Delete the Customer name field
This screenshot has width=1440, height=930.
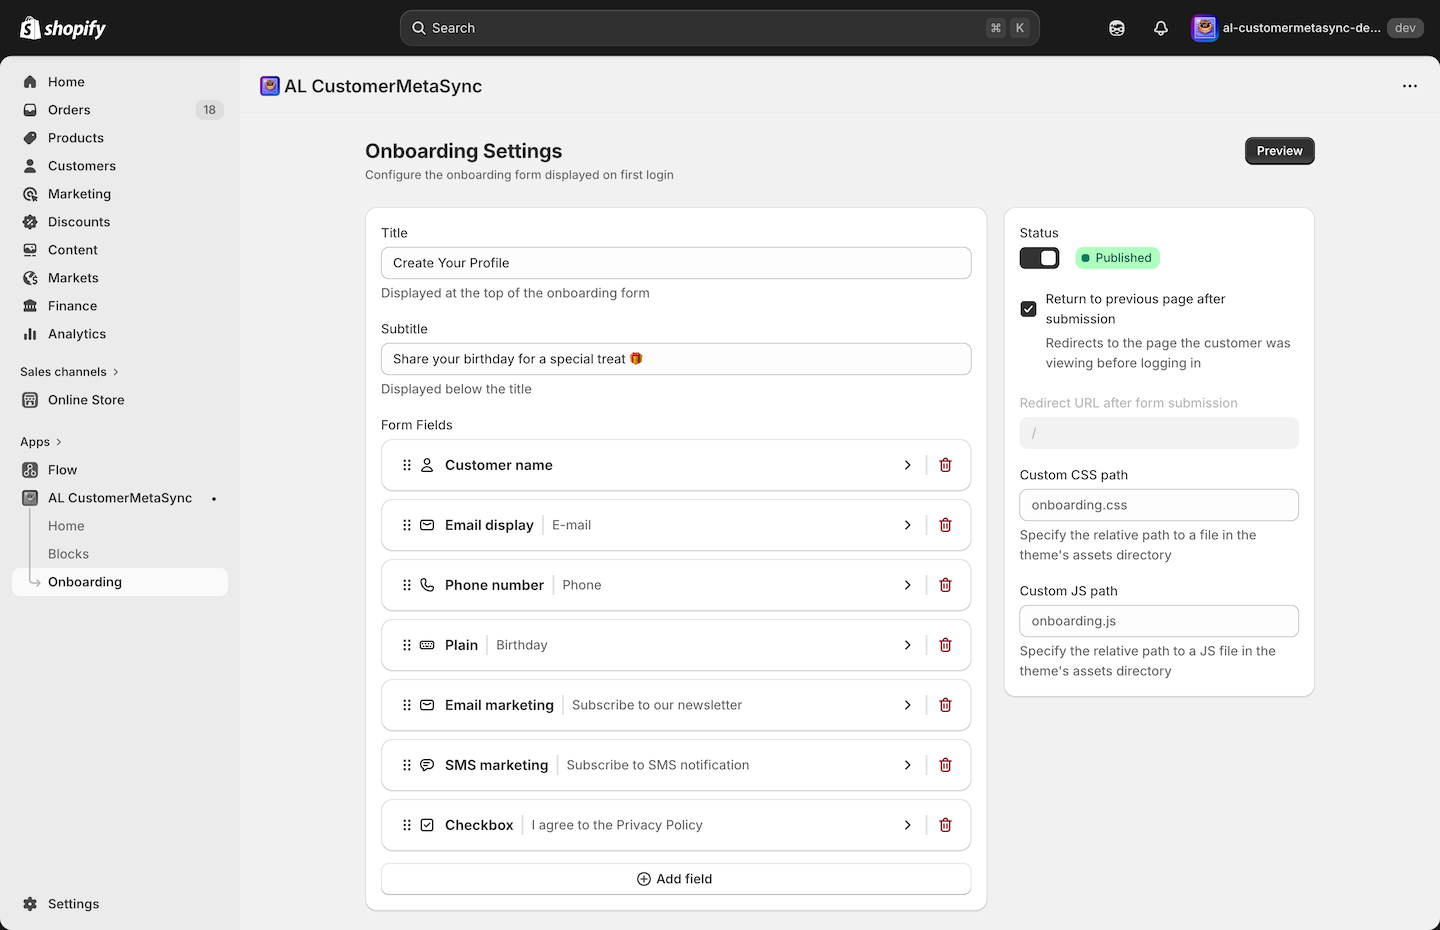tap(945, 465)
